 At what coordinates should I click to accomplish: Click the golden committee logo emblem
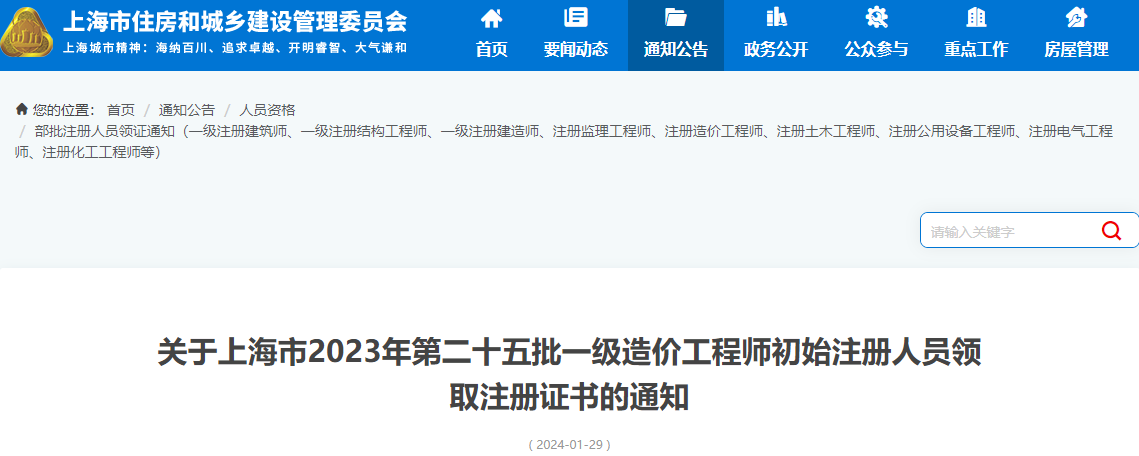[x=27, y=34]
